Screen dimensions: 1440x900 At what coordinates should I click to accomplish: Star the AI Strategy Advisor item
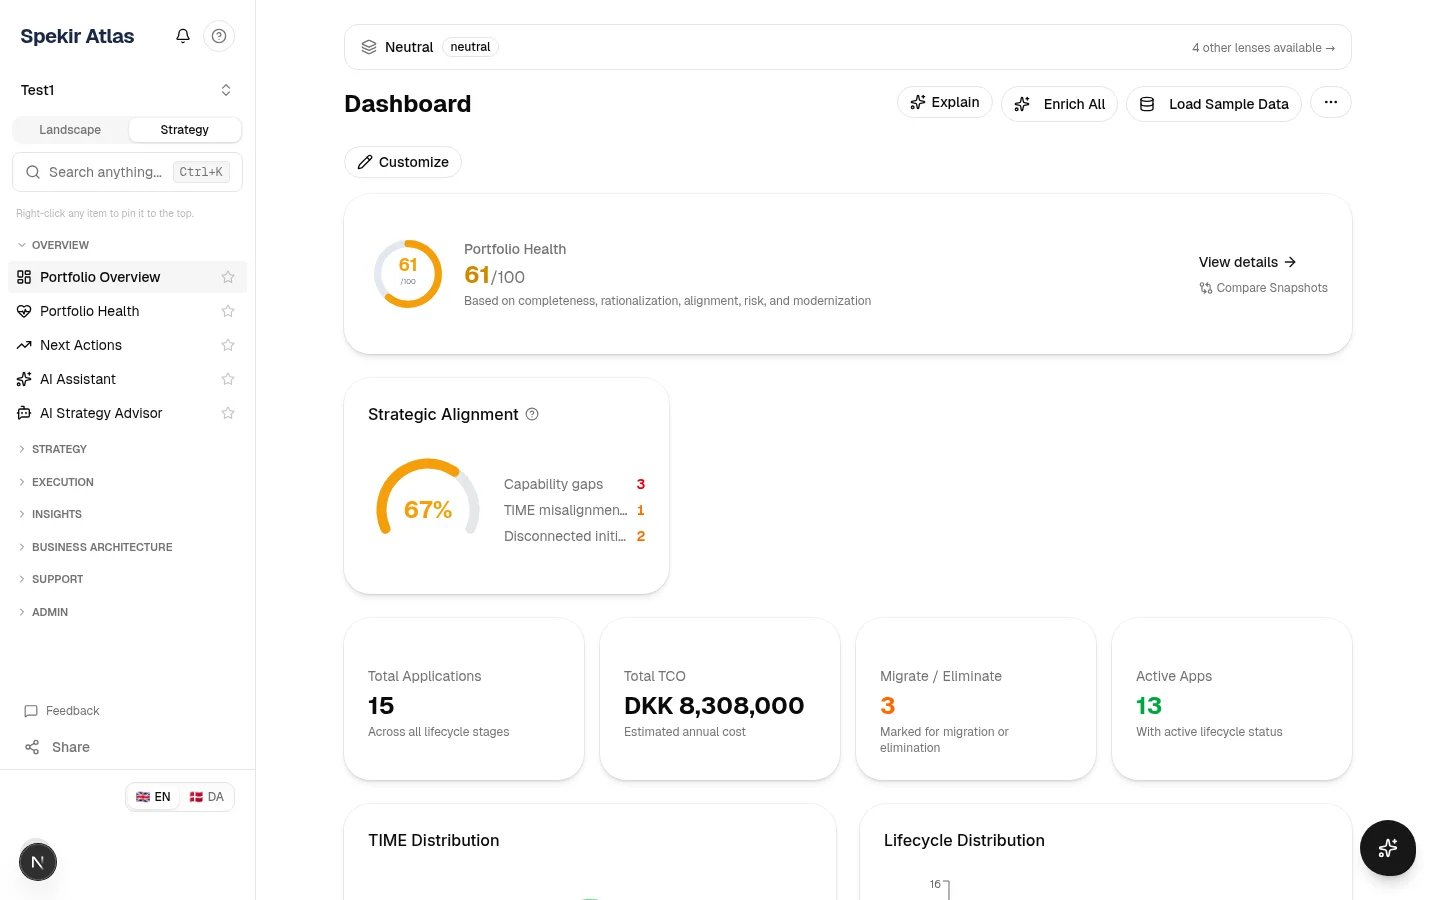228,413
